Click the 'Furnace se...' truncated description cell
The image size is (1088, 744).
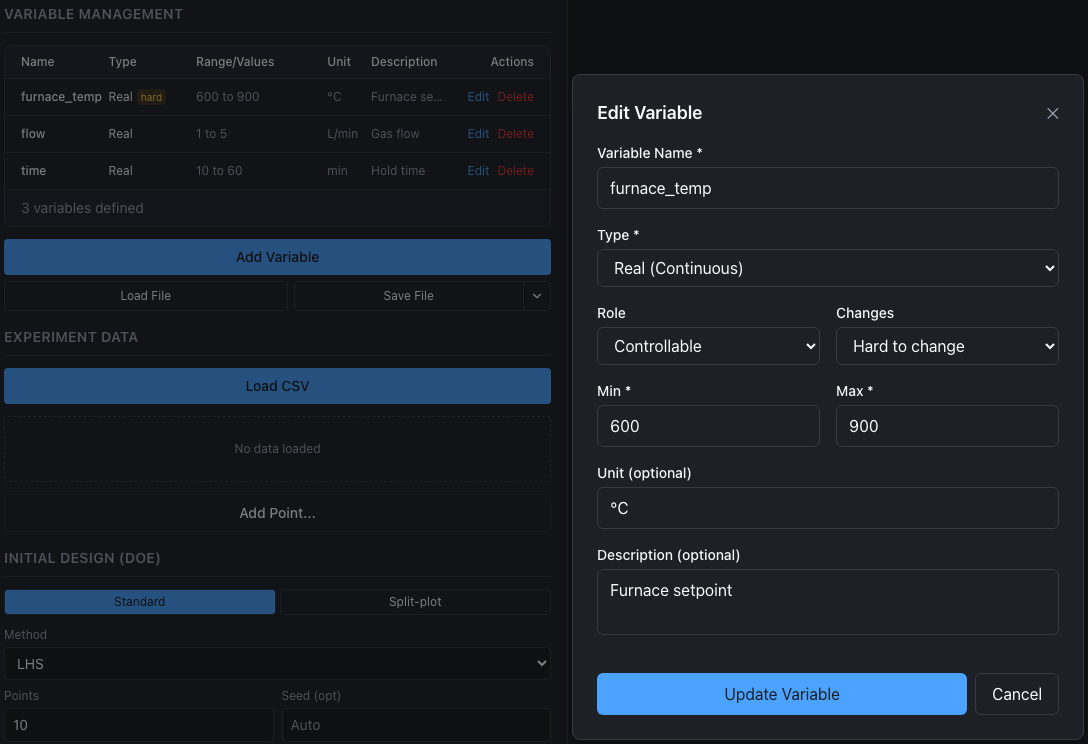click(407, 96)
